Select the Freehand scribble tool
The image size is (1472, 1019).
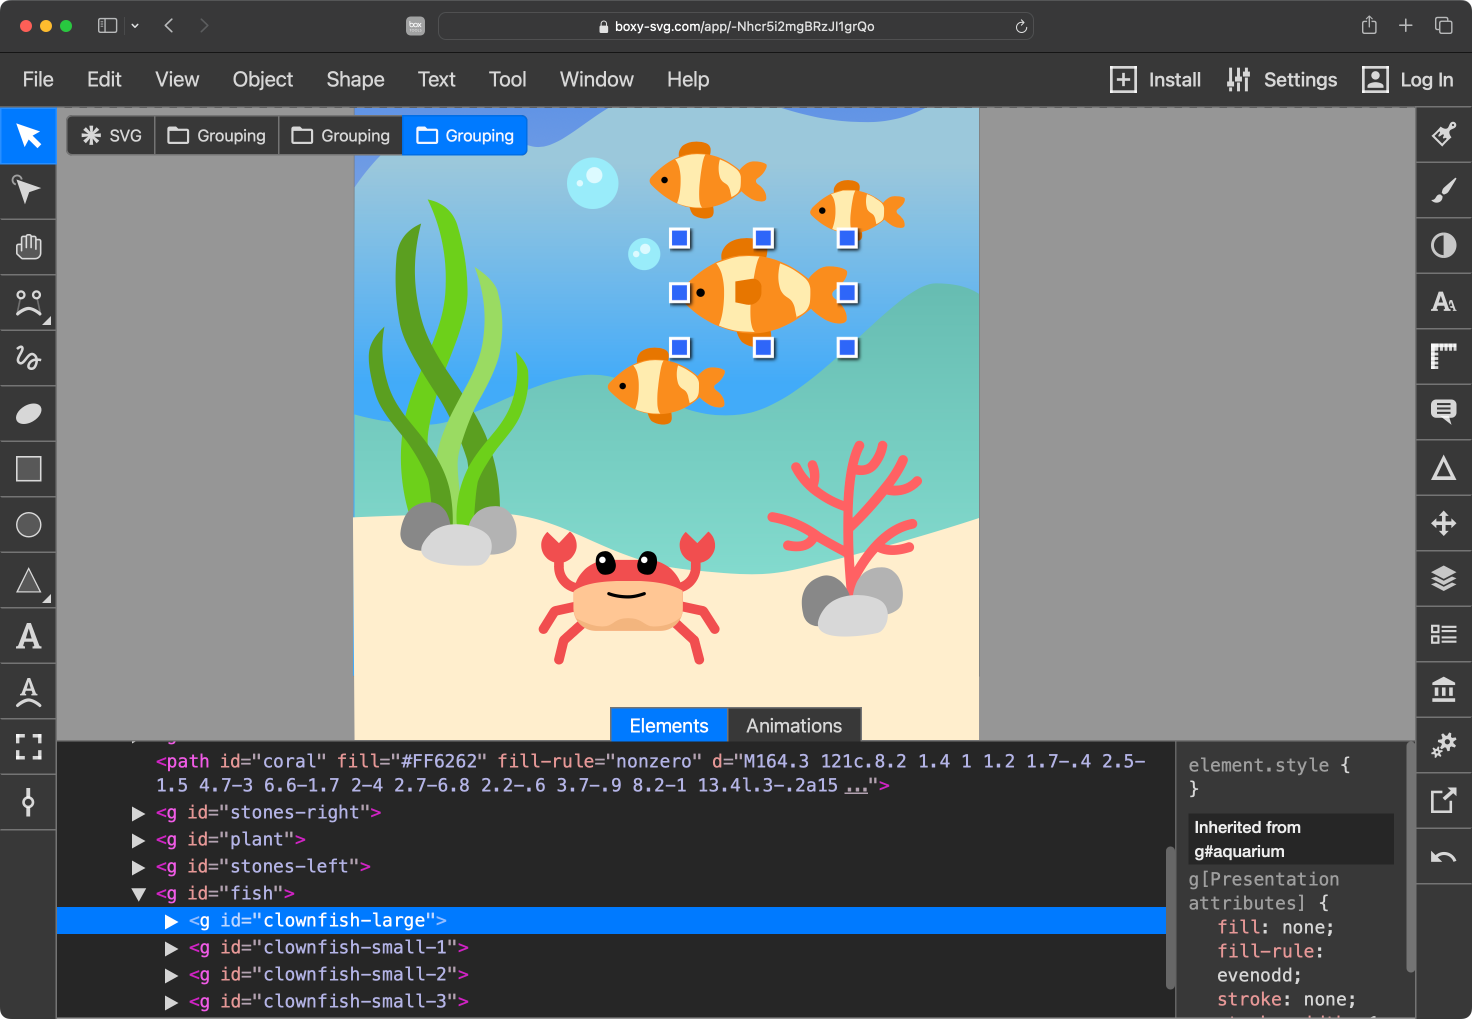click(28, 358)
